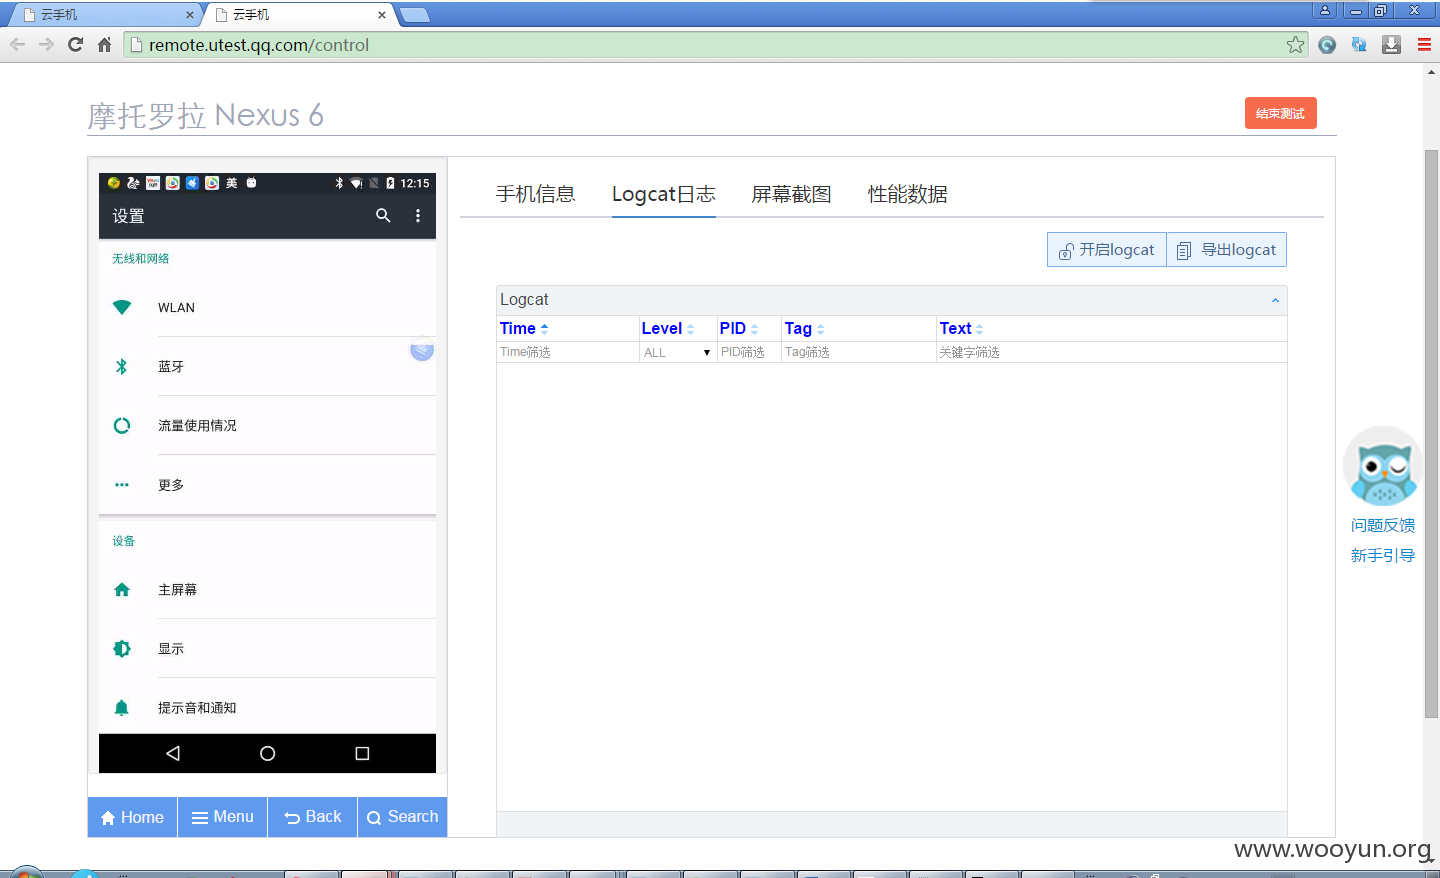This screenshot has width=1440, height=878.
Task: Sort logcat by PID column
Action: (x=739, y=328)
